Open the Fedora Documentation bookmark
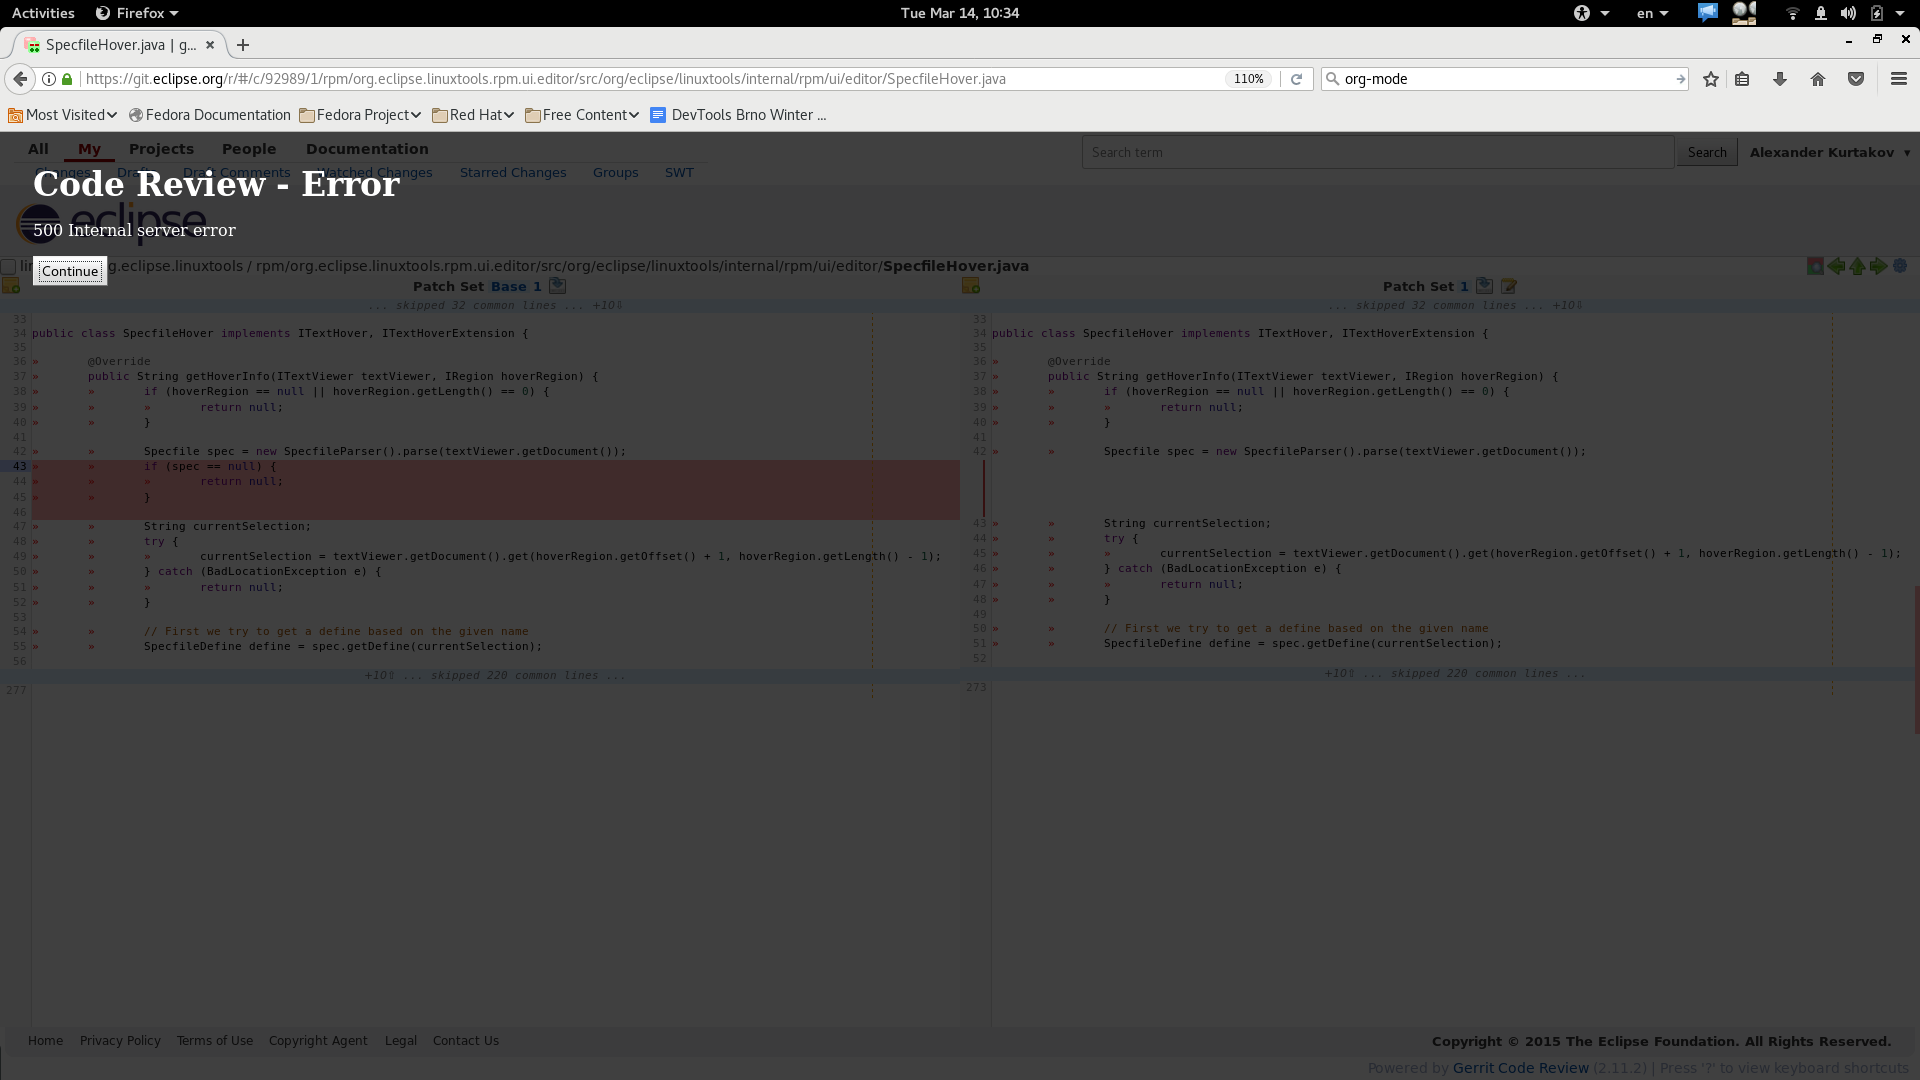 [210, 115]
